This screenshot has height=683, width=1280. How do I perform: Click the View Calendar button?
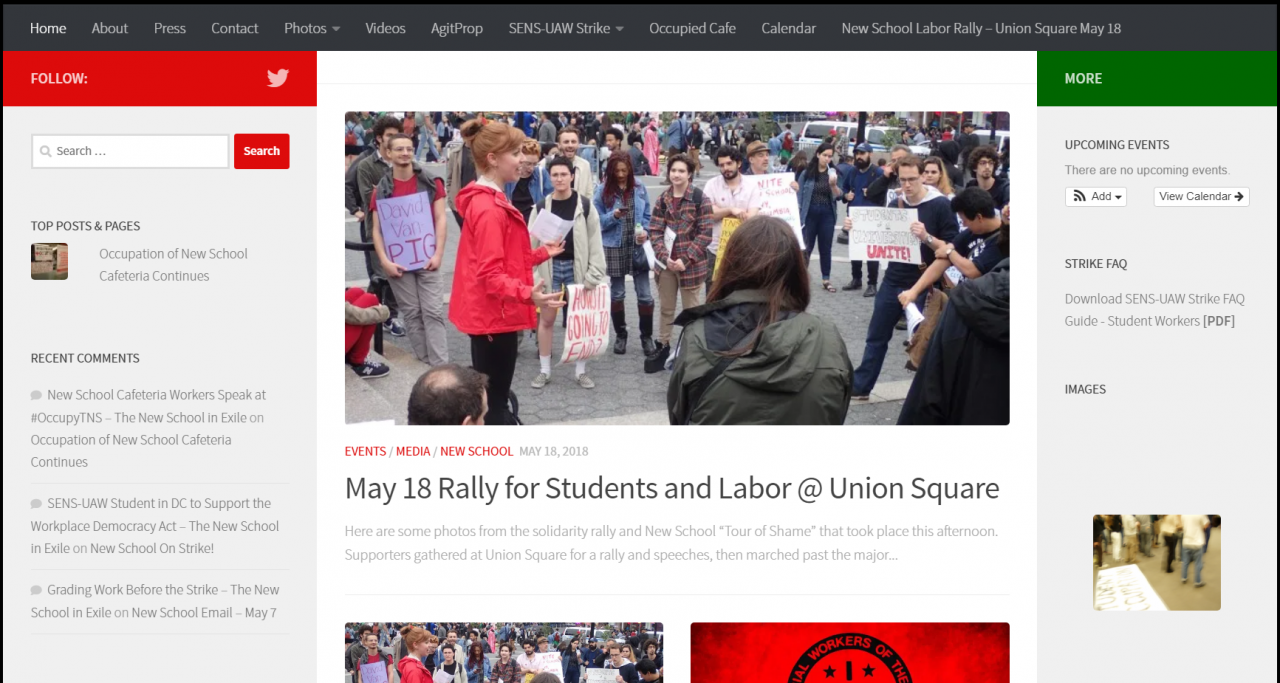1202,197
